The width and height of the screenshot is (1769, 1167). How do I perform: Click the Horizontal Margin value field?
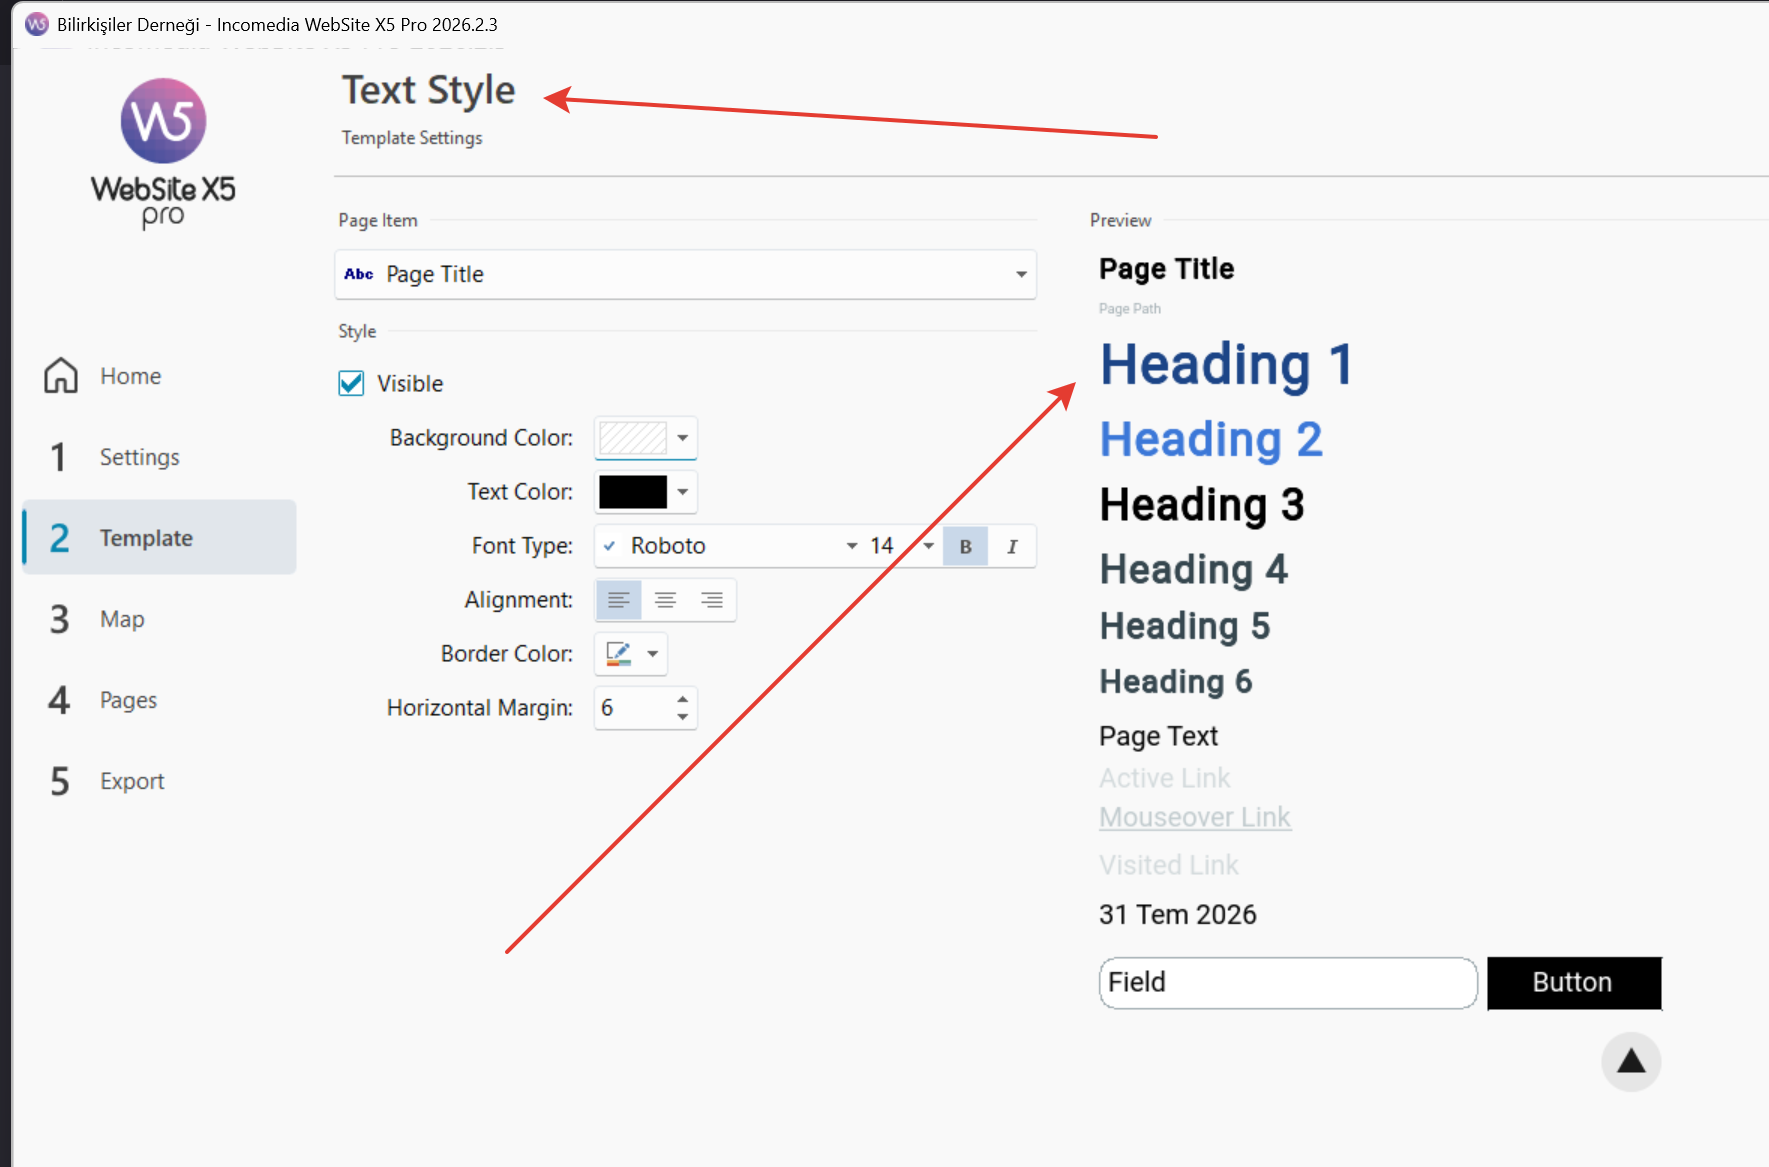tap(634, 708)
